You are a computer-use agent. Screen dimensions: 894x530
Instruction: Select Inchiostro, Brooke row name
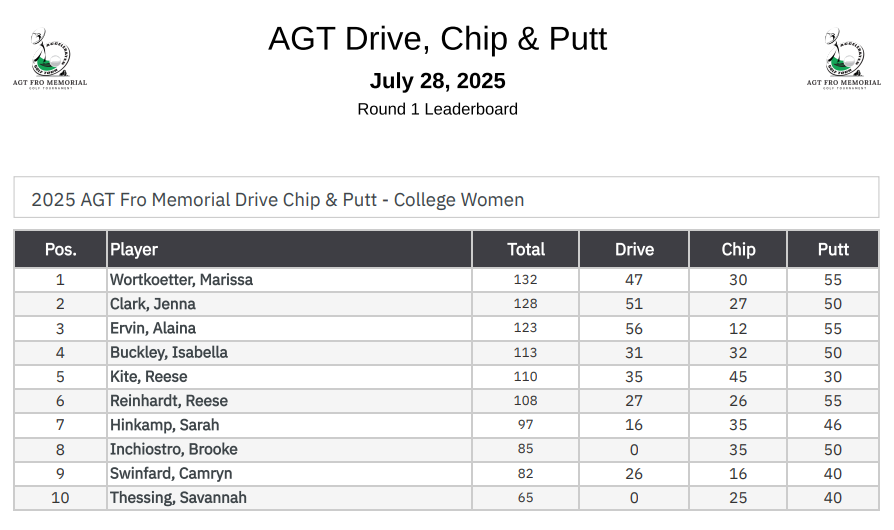[173, 449]
